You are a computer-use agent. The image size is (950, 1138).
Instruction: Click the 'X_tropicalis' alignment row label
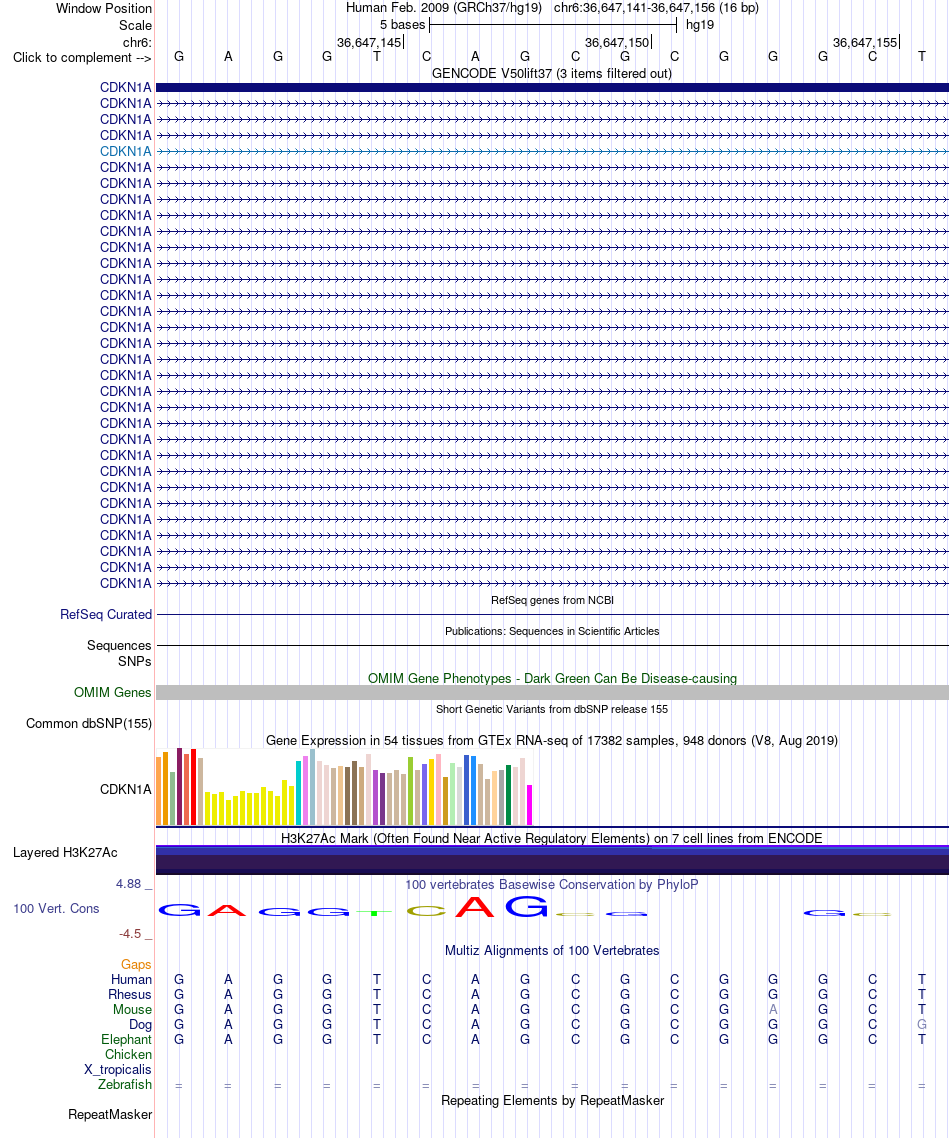point(118,1069)
